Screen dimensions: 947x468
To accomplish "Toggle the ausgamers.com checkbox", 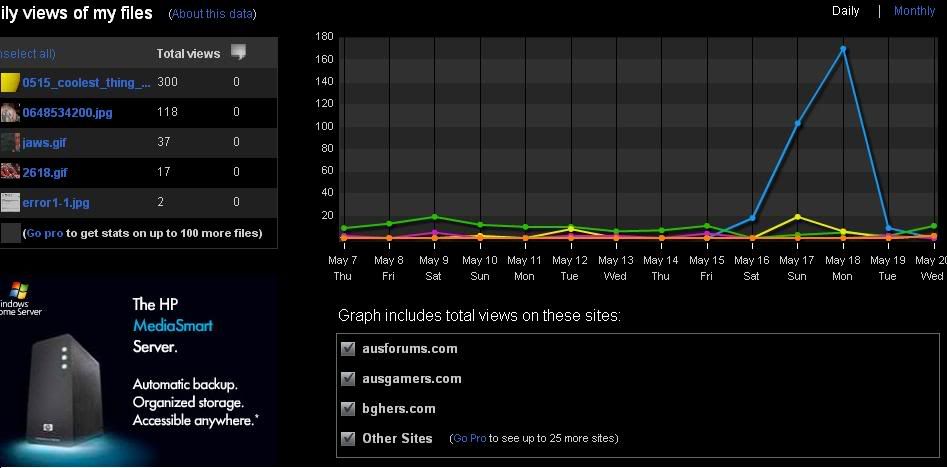I will coord(348,379).
